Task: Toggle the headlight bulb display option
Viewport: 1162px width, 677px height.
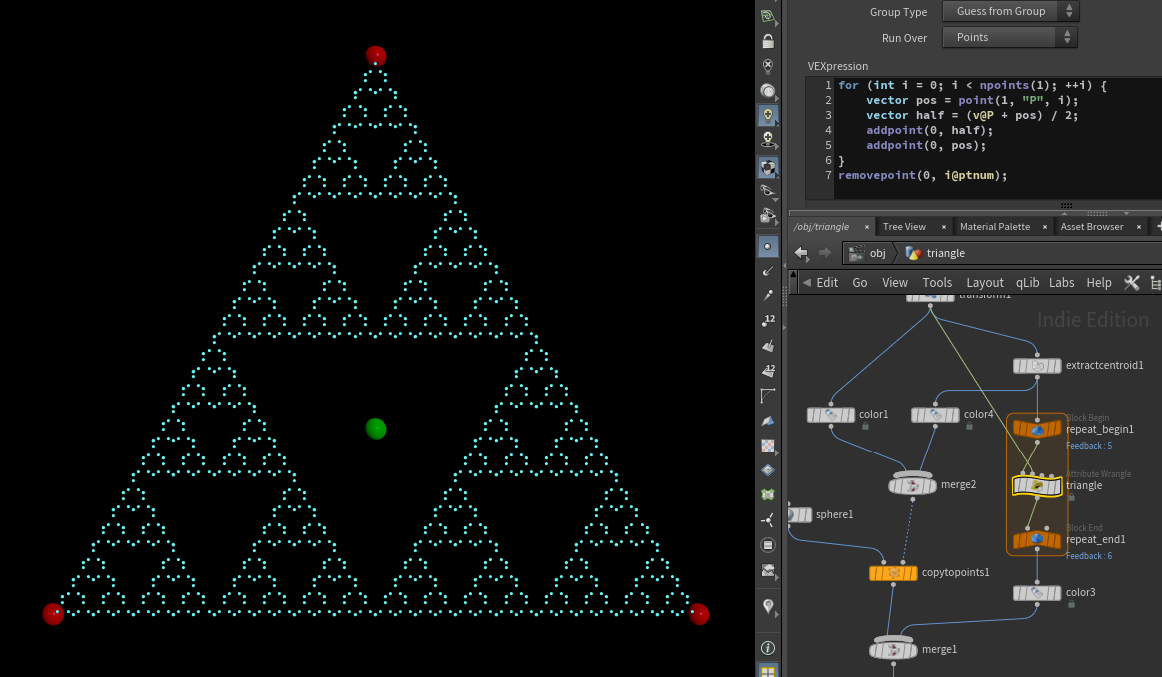Action: (768, 115)
